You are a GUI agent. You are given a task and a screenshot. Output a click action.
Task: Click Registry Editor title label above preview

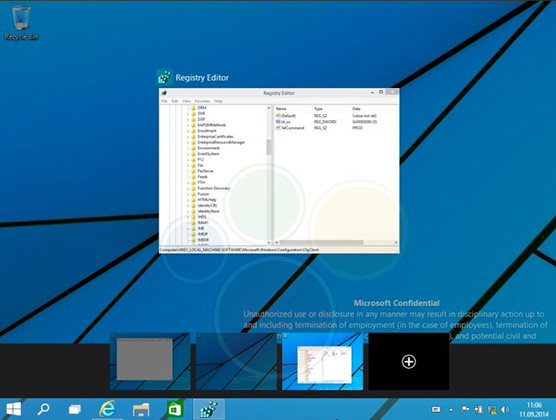click(x=202, y=78)
